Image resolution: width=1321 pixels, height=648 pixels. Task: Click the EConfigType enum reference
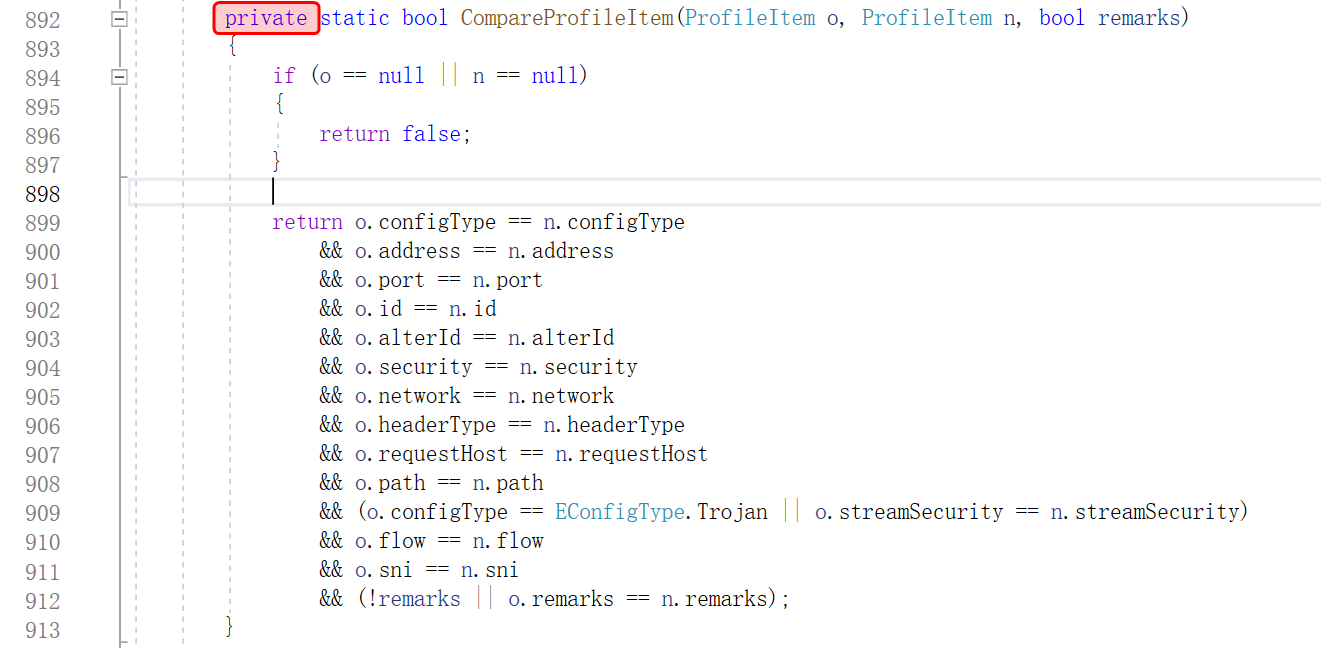[621, 512]
